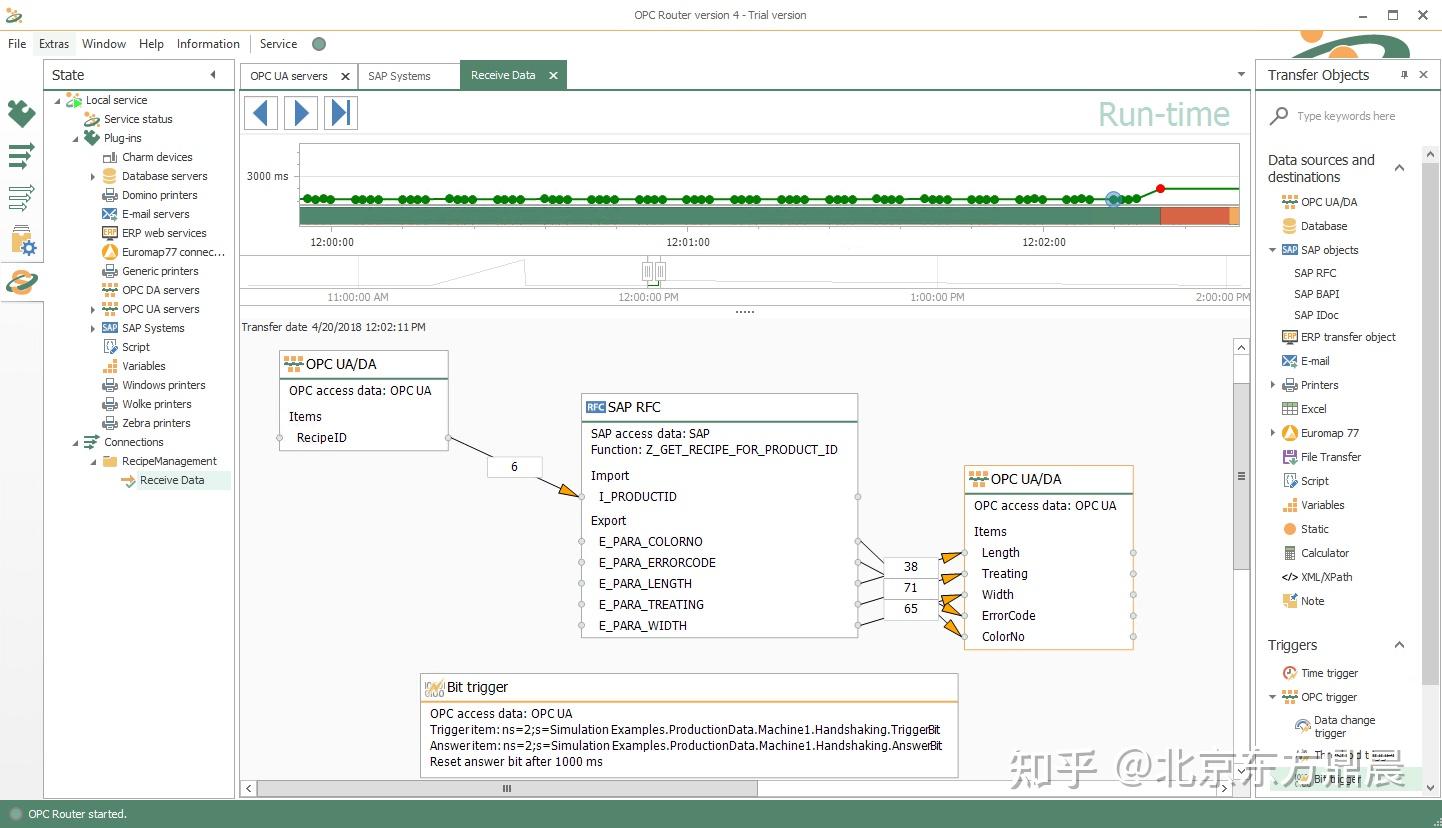Viewport: 1442px width, 828px height.
Task: Open the File menu
Action: point(17,44)
